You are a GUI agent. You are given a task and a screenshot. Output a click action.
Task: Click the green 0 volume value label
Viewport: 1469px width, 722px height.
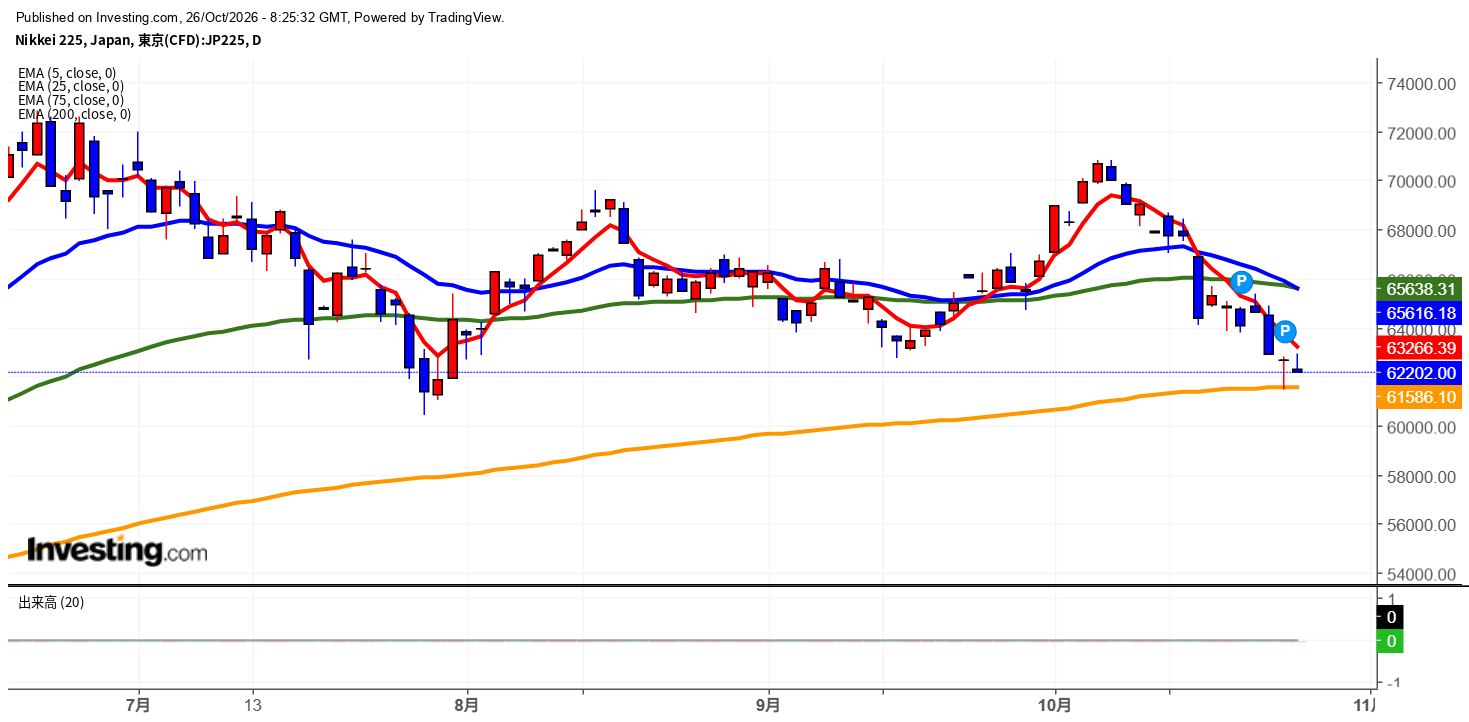(x=1391, y=641)
